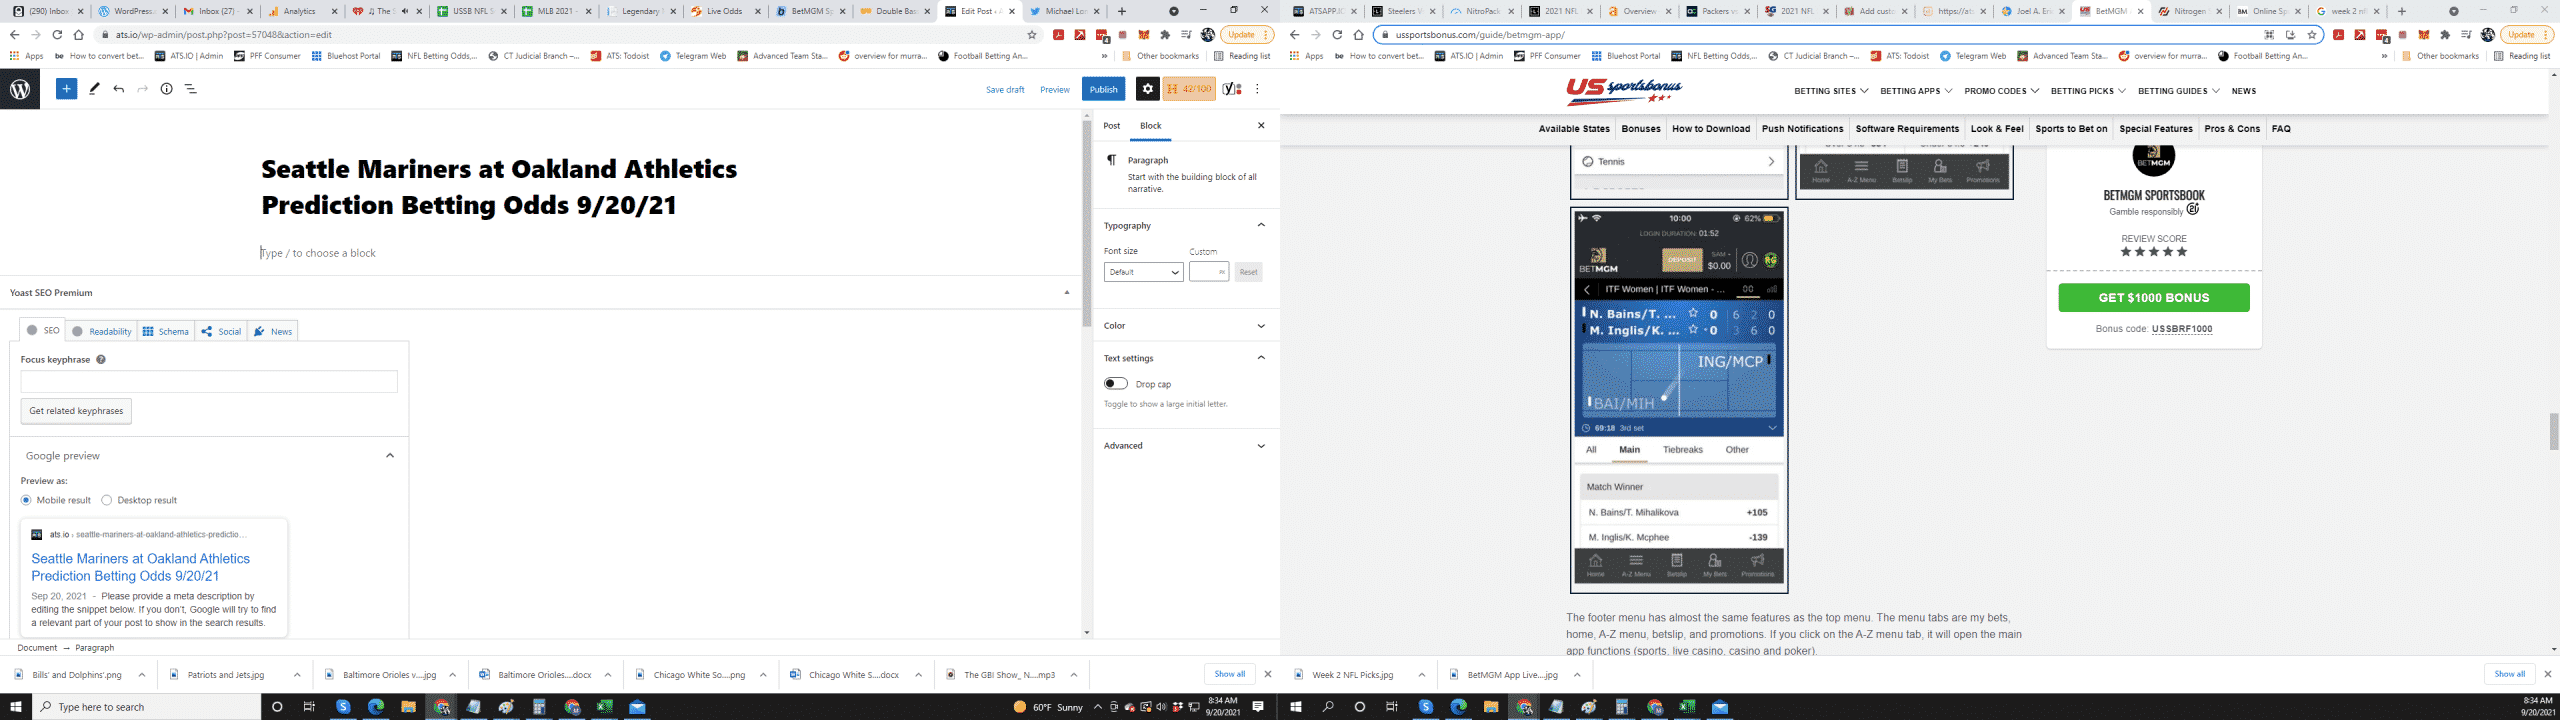Click the USSBRF1000 bonus code link
2560x720 pixels.
click(2181, 329)
